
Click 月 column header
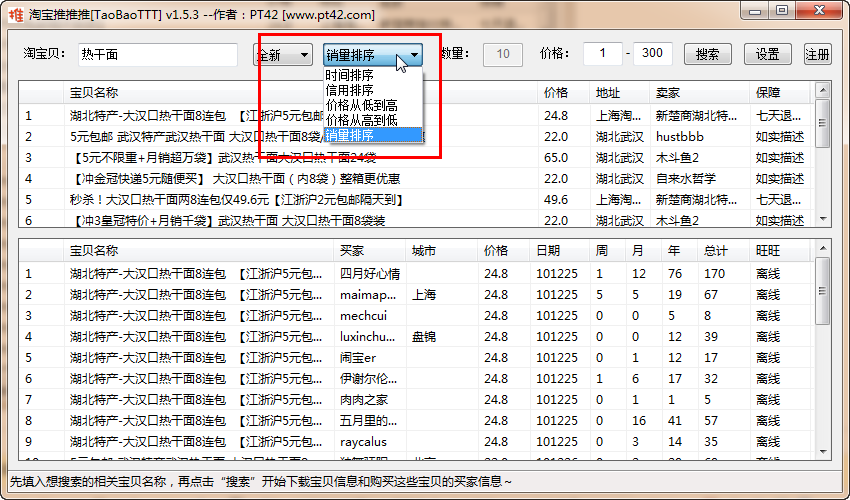pyautogui.click(x=643, y=251)
